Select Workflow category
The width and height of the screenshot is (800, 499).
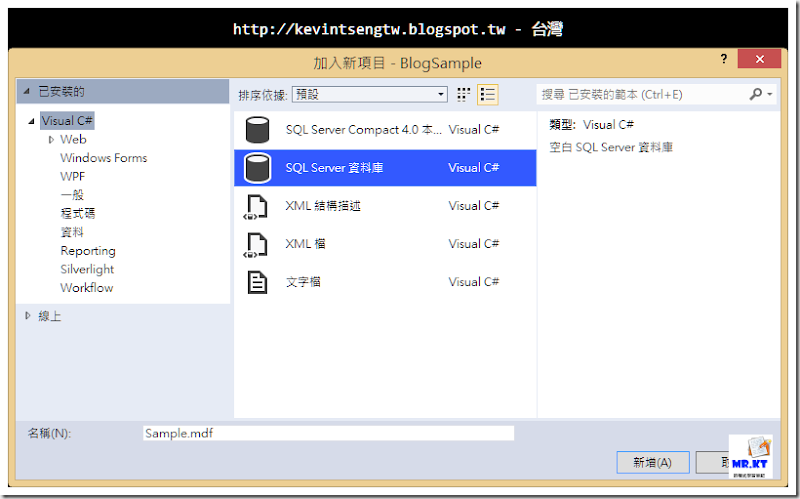point(87,288)
